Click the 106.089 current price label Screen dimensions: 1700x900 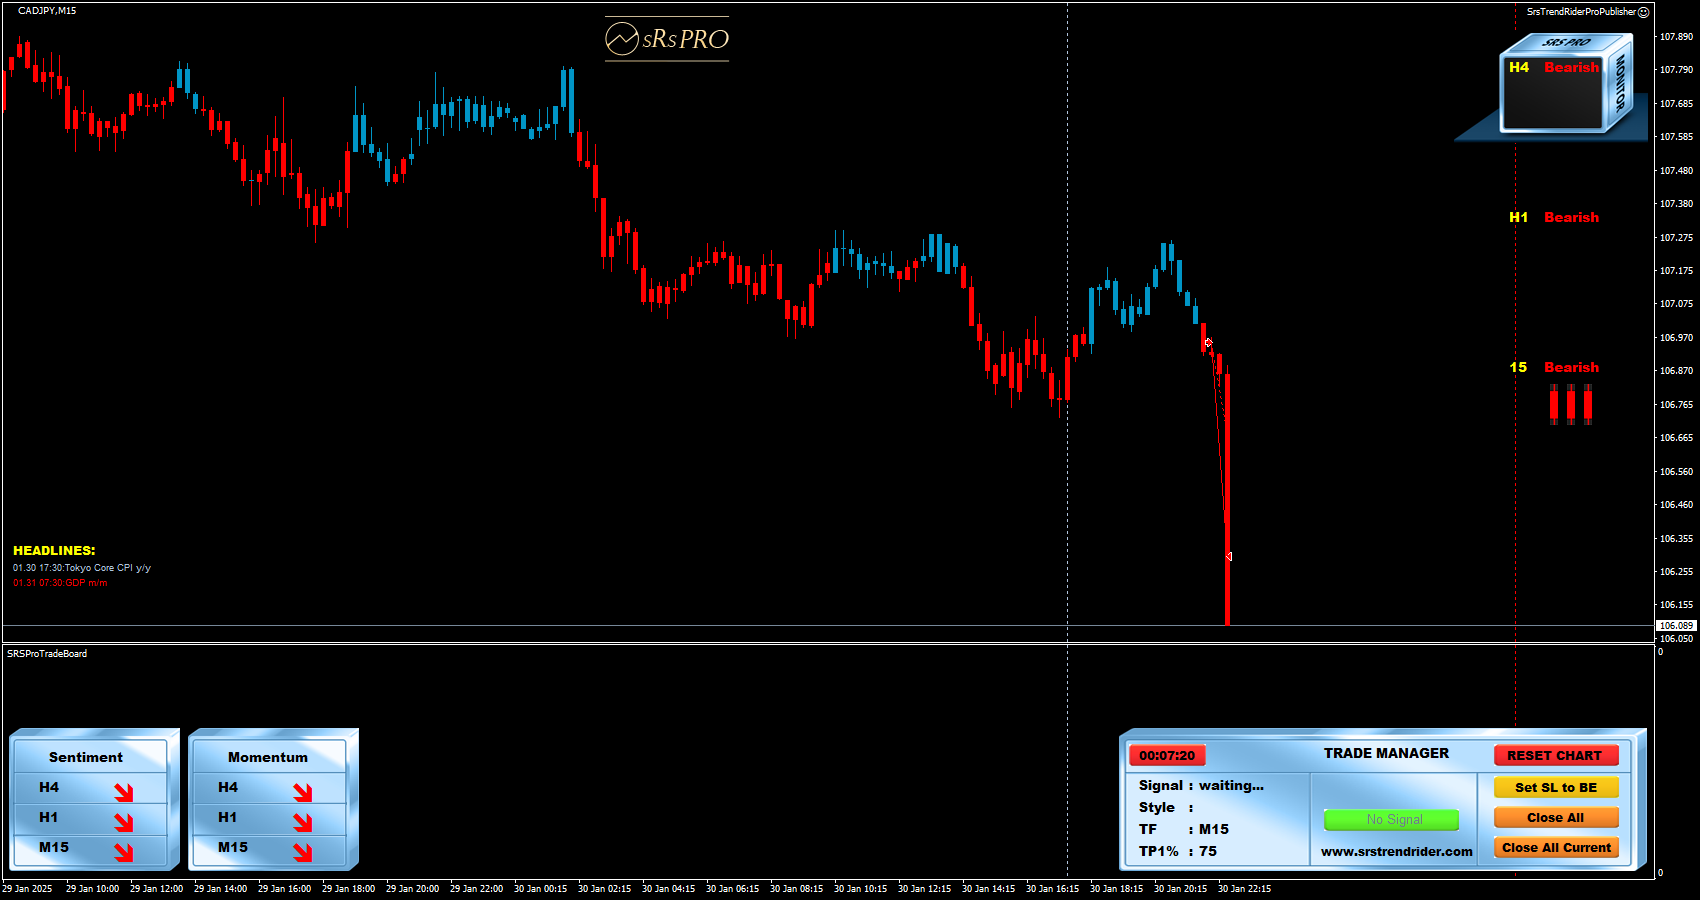pos(1676,626)
